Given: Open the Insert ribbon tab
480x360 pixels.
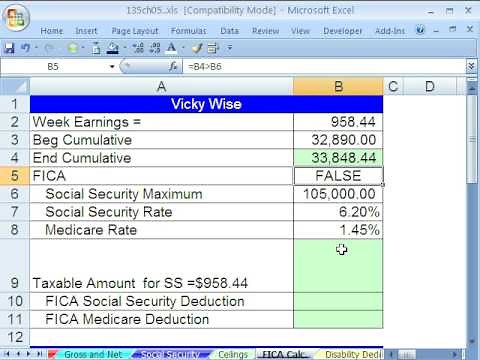Looking at the screenshot, I should pyautogui.click(x=86, y=31).
